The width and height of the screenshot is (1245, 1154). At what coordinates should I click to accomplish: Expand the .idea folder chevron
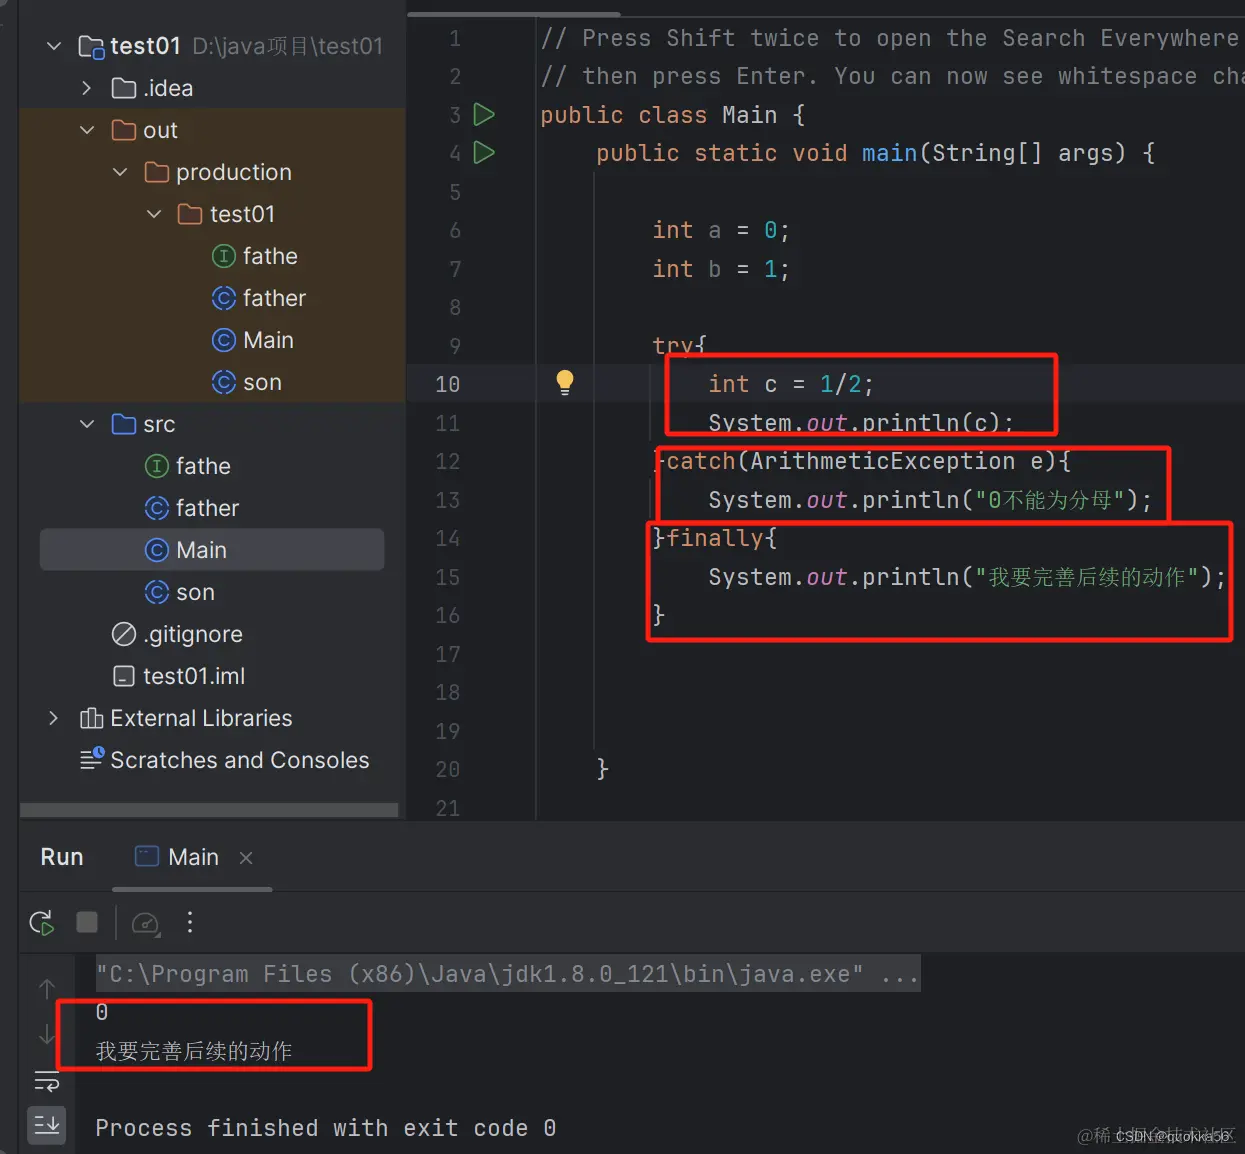(x=87, y=88)
